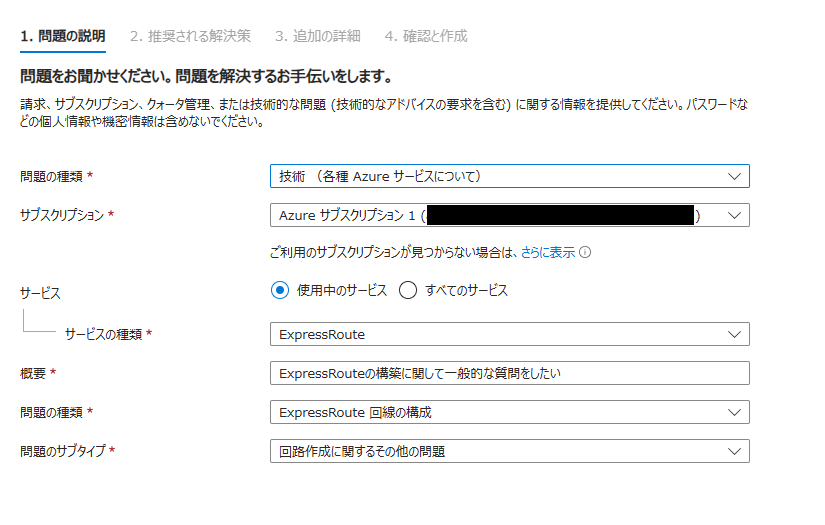Click the サービスの種類 dropdown chevron arrow
The width and height of the screenshot is (825, 525).
pyautogui.click(x=735, y=335)
